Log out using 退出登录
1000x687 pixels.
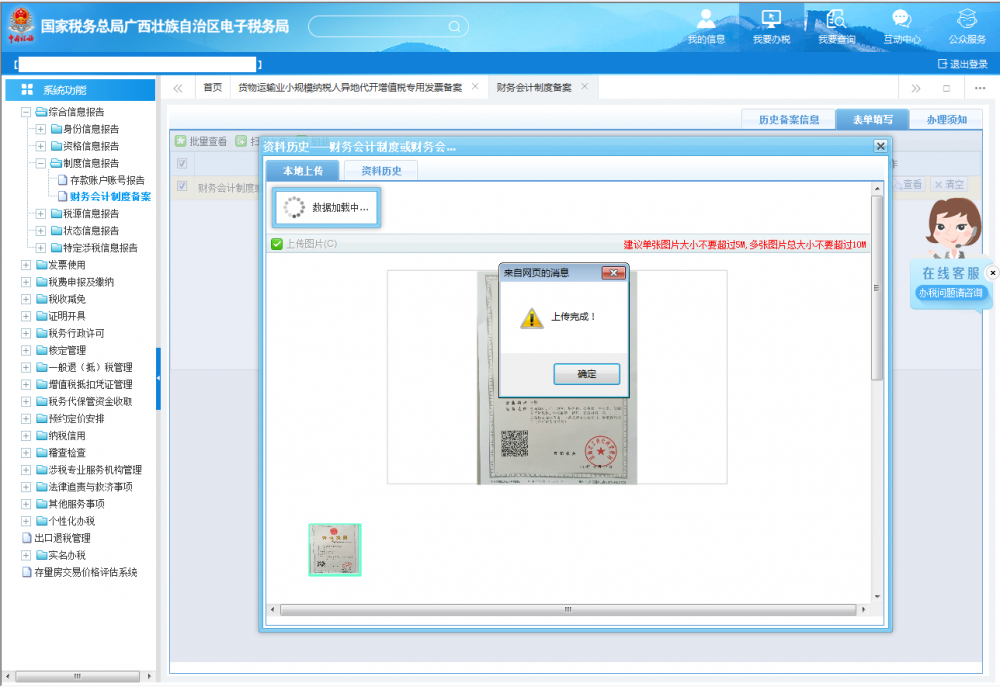(962, 64)
